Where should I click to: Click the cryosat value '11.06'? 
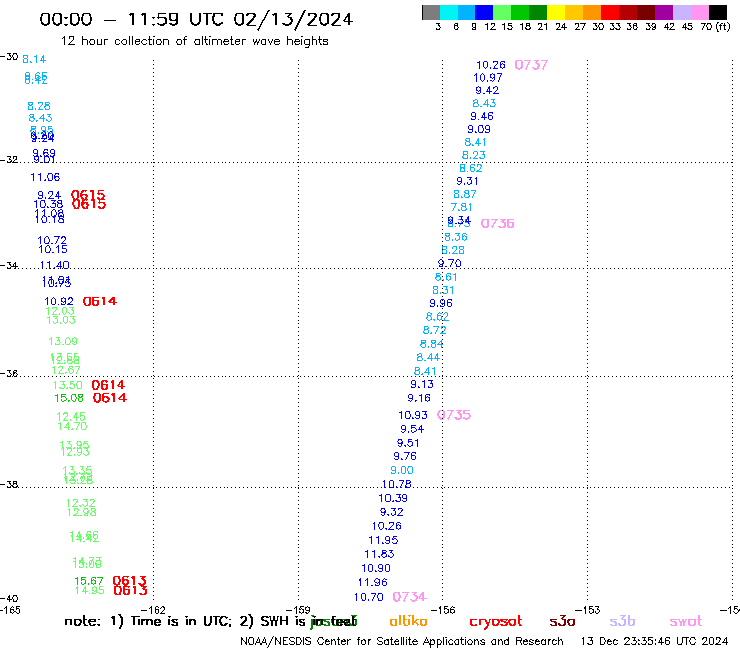[45, 177]
